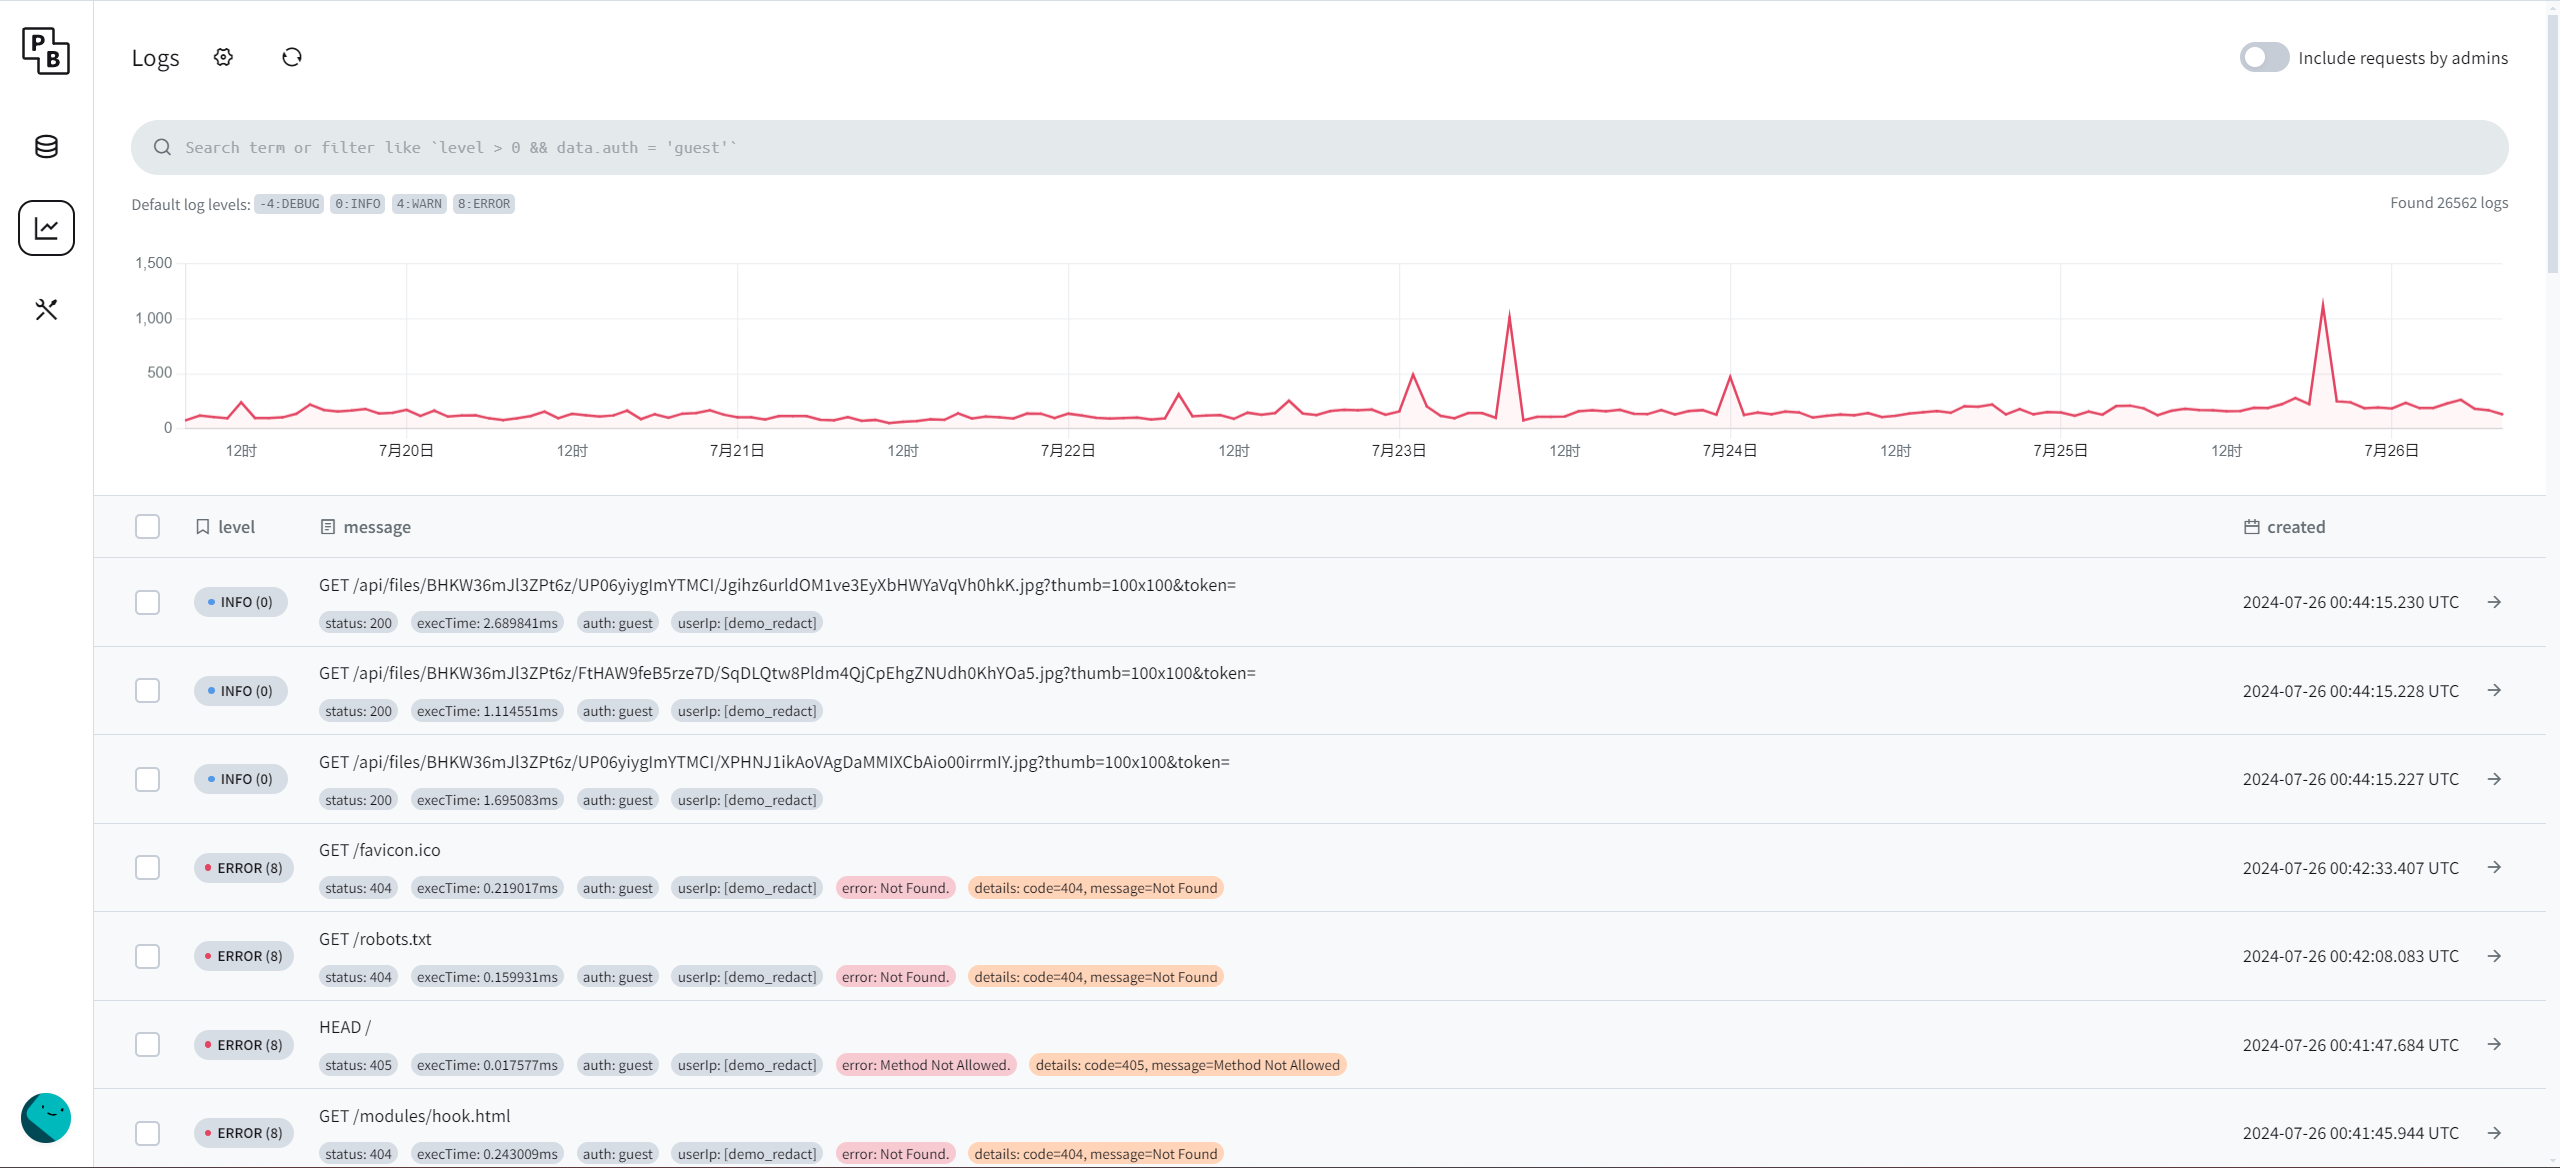Click the 7月25日 evening spike on chart
Viewport: 2560px width, 1168px height.
tap(2322, 302)
